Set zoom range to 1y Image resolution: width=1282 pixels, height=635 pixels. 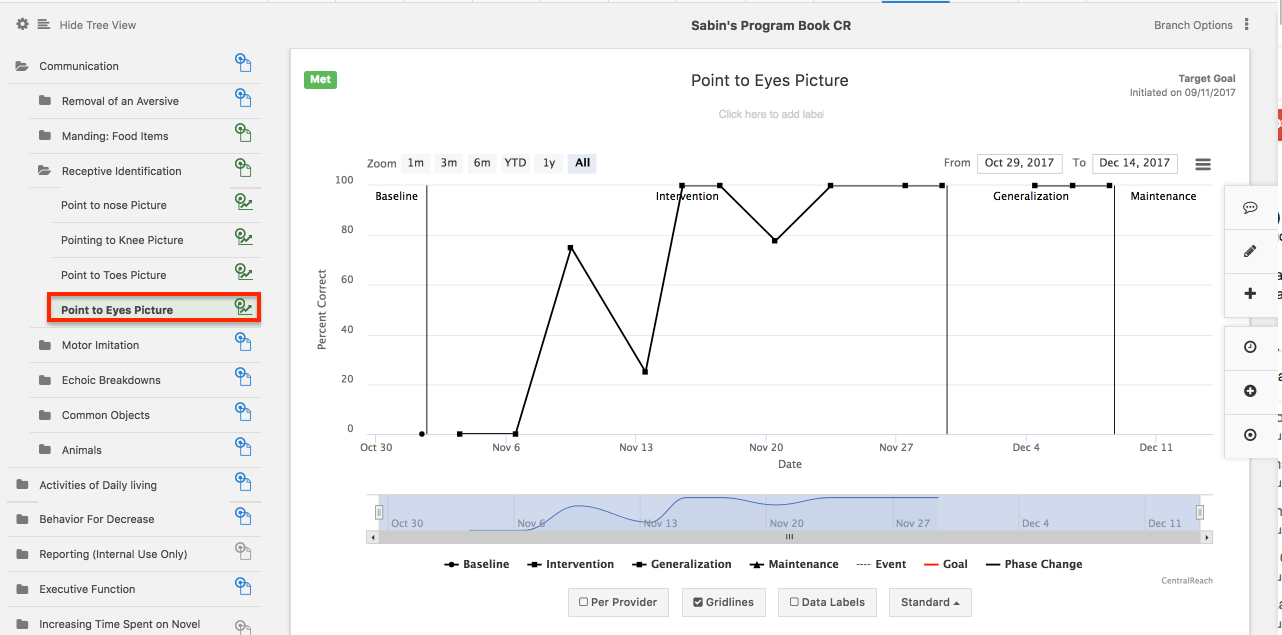tap(549, 163)
